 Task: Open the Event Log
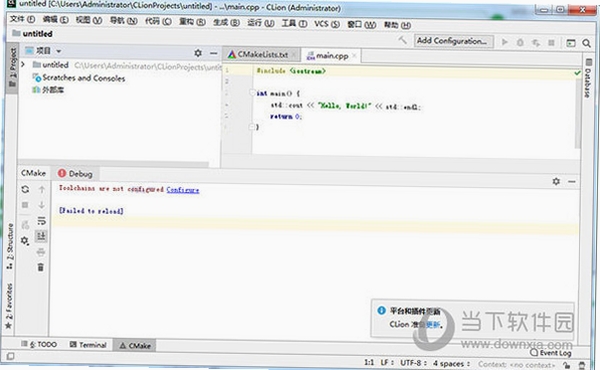click(x=551, y=353)
